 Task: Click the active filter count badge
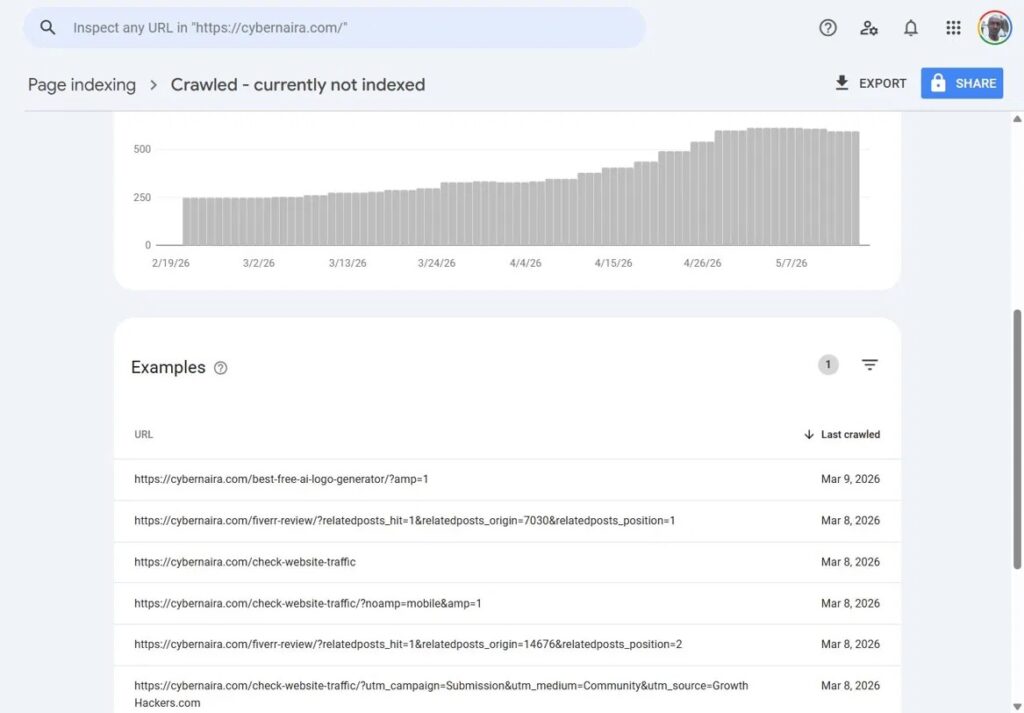pos(828,364)
